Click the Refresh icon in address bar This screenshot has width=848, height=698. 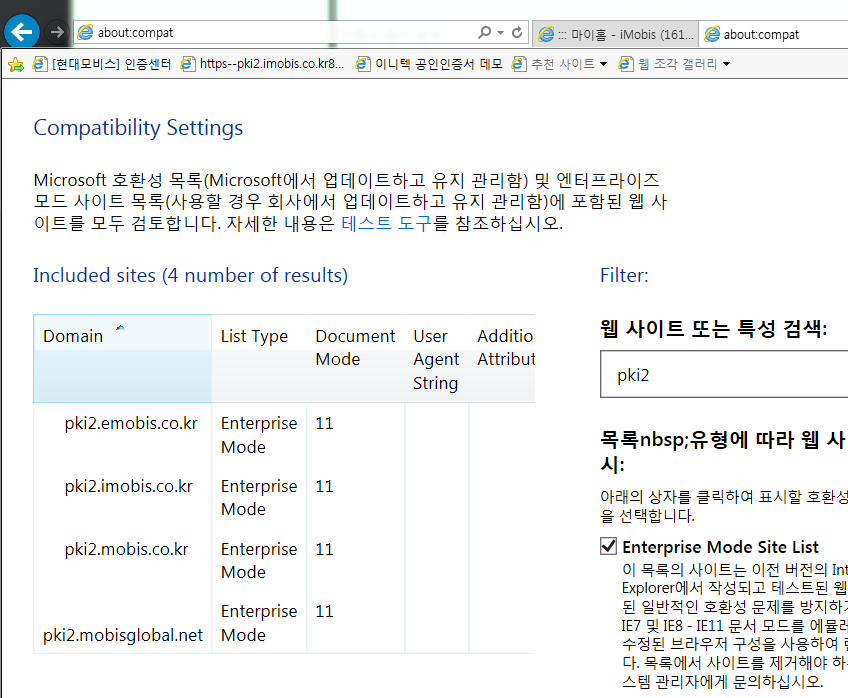[517, 32]
